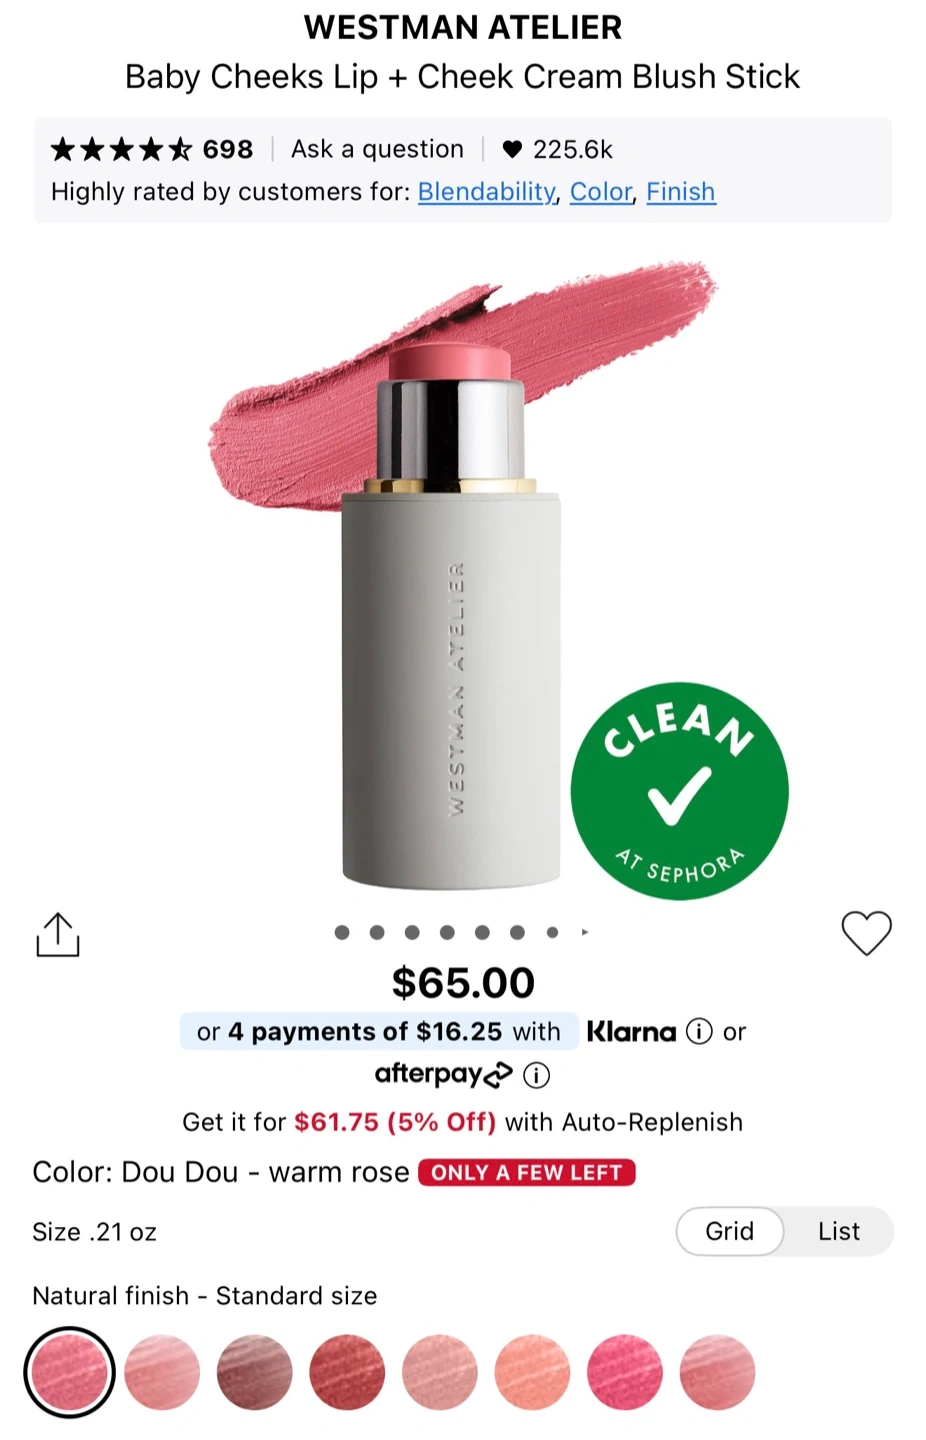Jump to first image carousel dot
Screen dimensions: 926x1440
(x=342, y=932)
